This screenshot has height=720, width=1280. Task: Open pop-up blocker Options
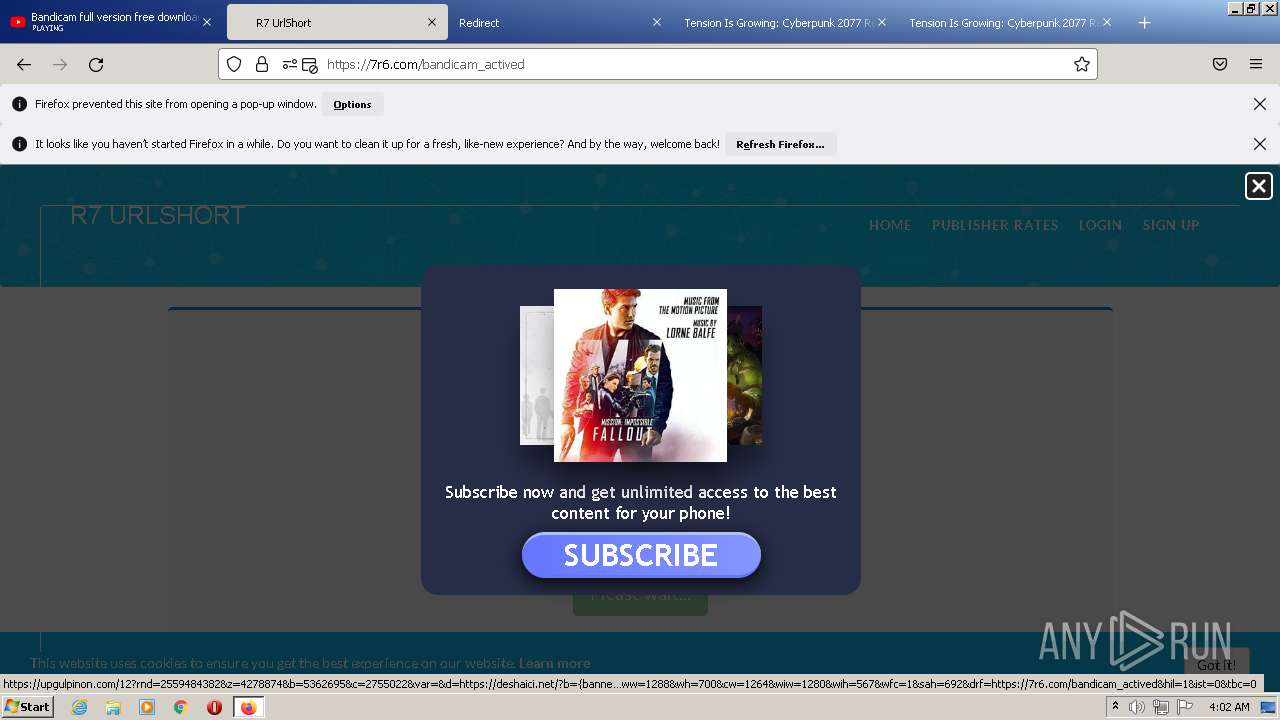[352, 104]
